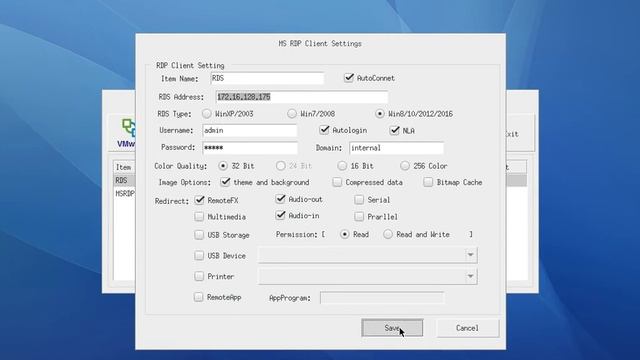Choose 16 Bit color quality
The image size is (640, 360).
342,166
